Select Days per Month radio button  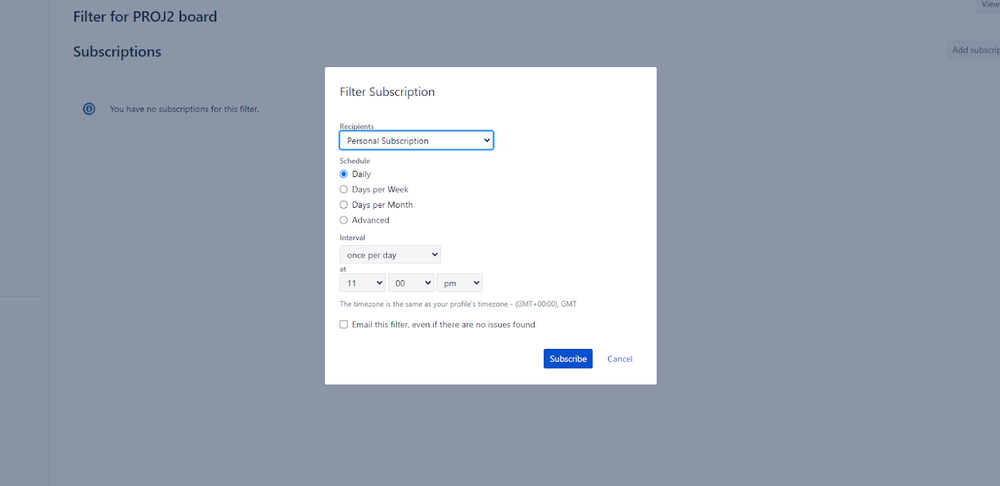(344, 205)
